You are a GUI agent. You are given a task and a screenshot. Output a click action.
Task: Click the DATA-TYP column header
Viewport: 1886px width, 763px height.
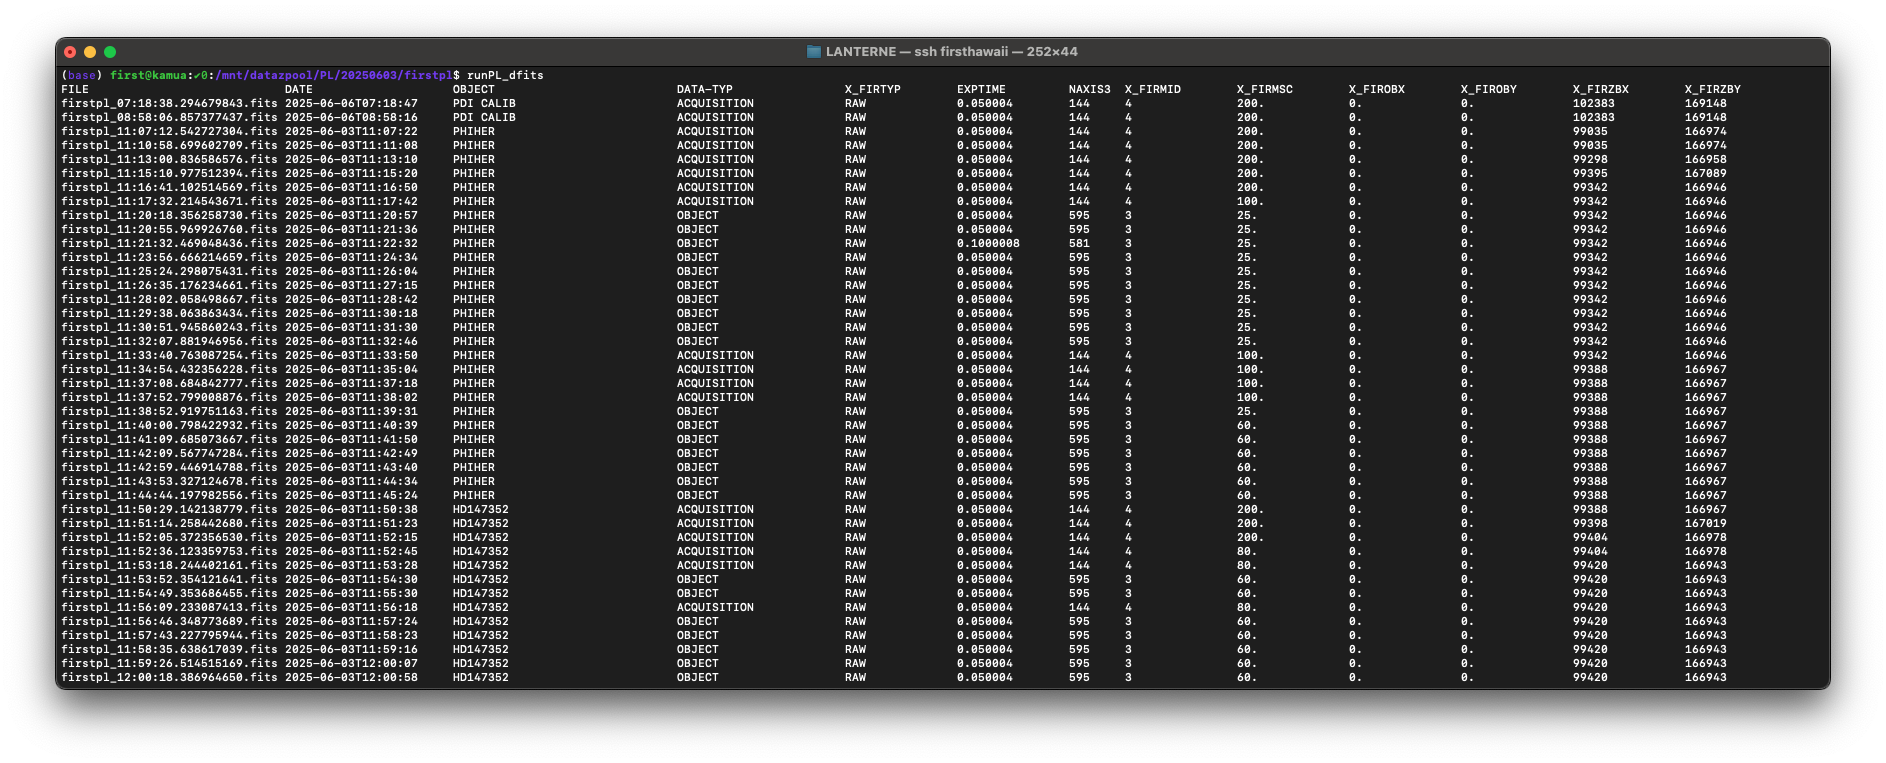point(704,89)
